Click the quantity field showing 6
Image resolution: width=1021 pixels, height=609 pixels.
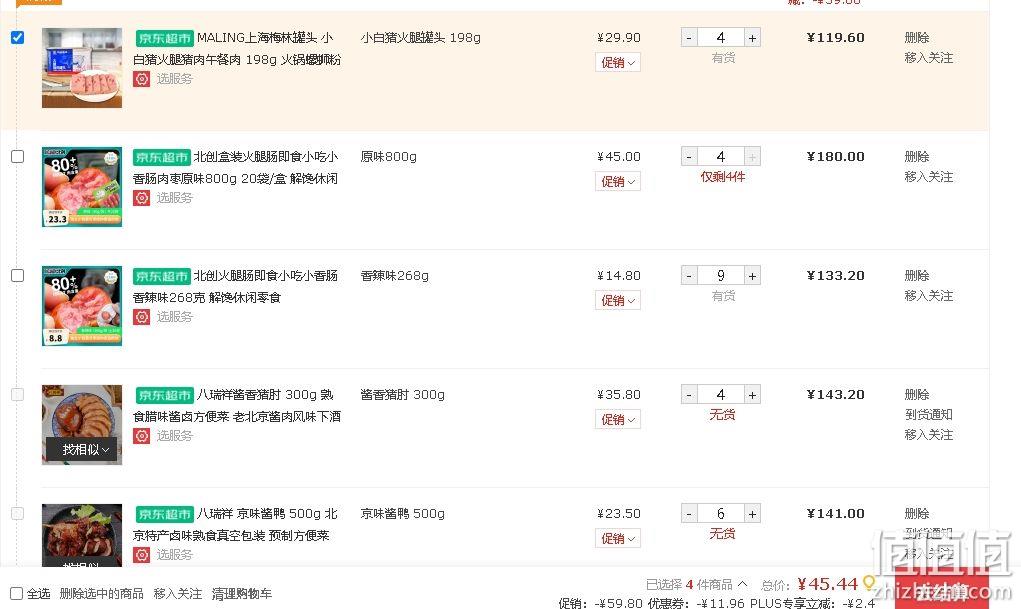(720, 514)
